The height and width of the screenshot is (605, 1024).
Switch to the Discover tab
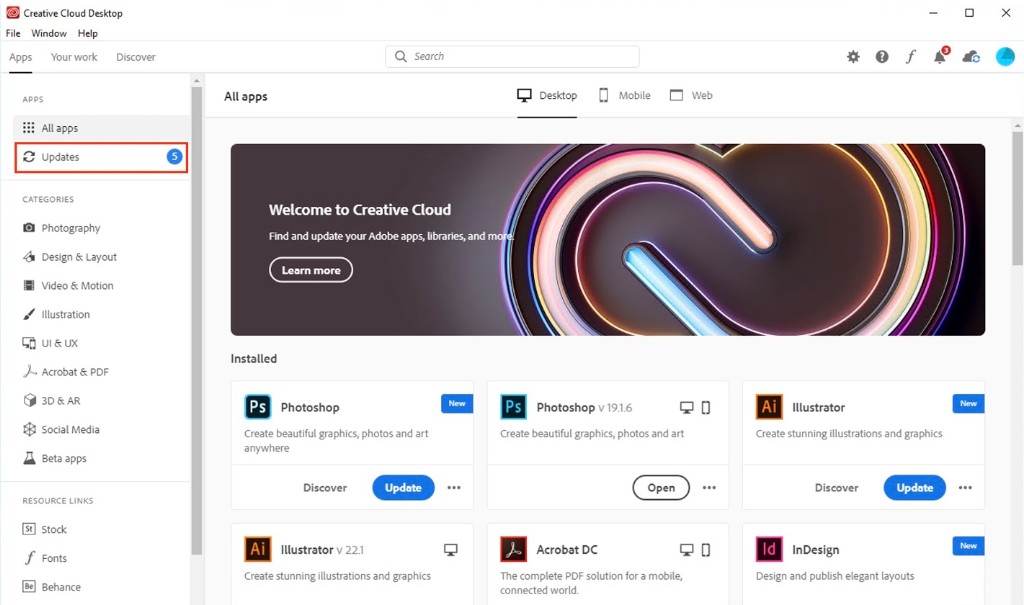[136, 57]
